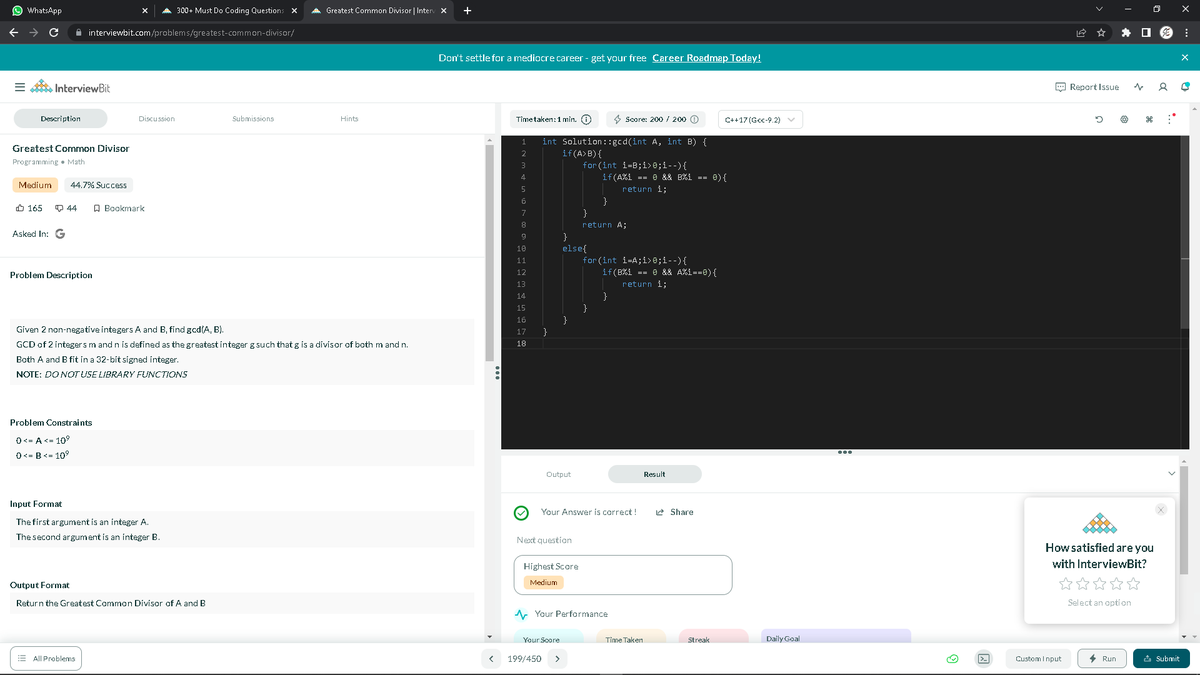Switch to the Submissions tab
The height and width of the screenshot is (675, 1200).
(x=253, y=119)
